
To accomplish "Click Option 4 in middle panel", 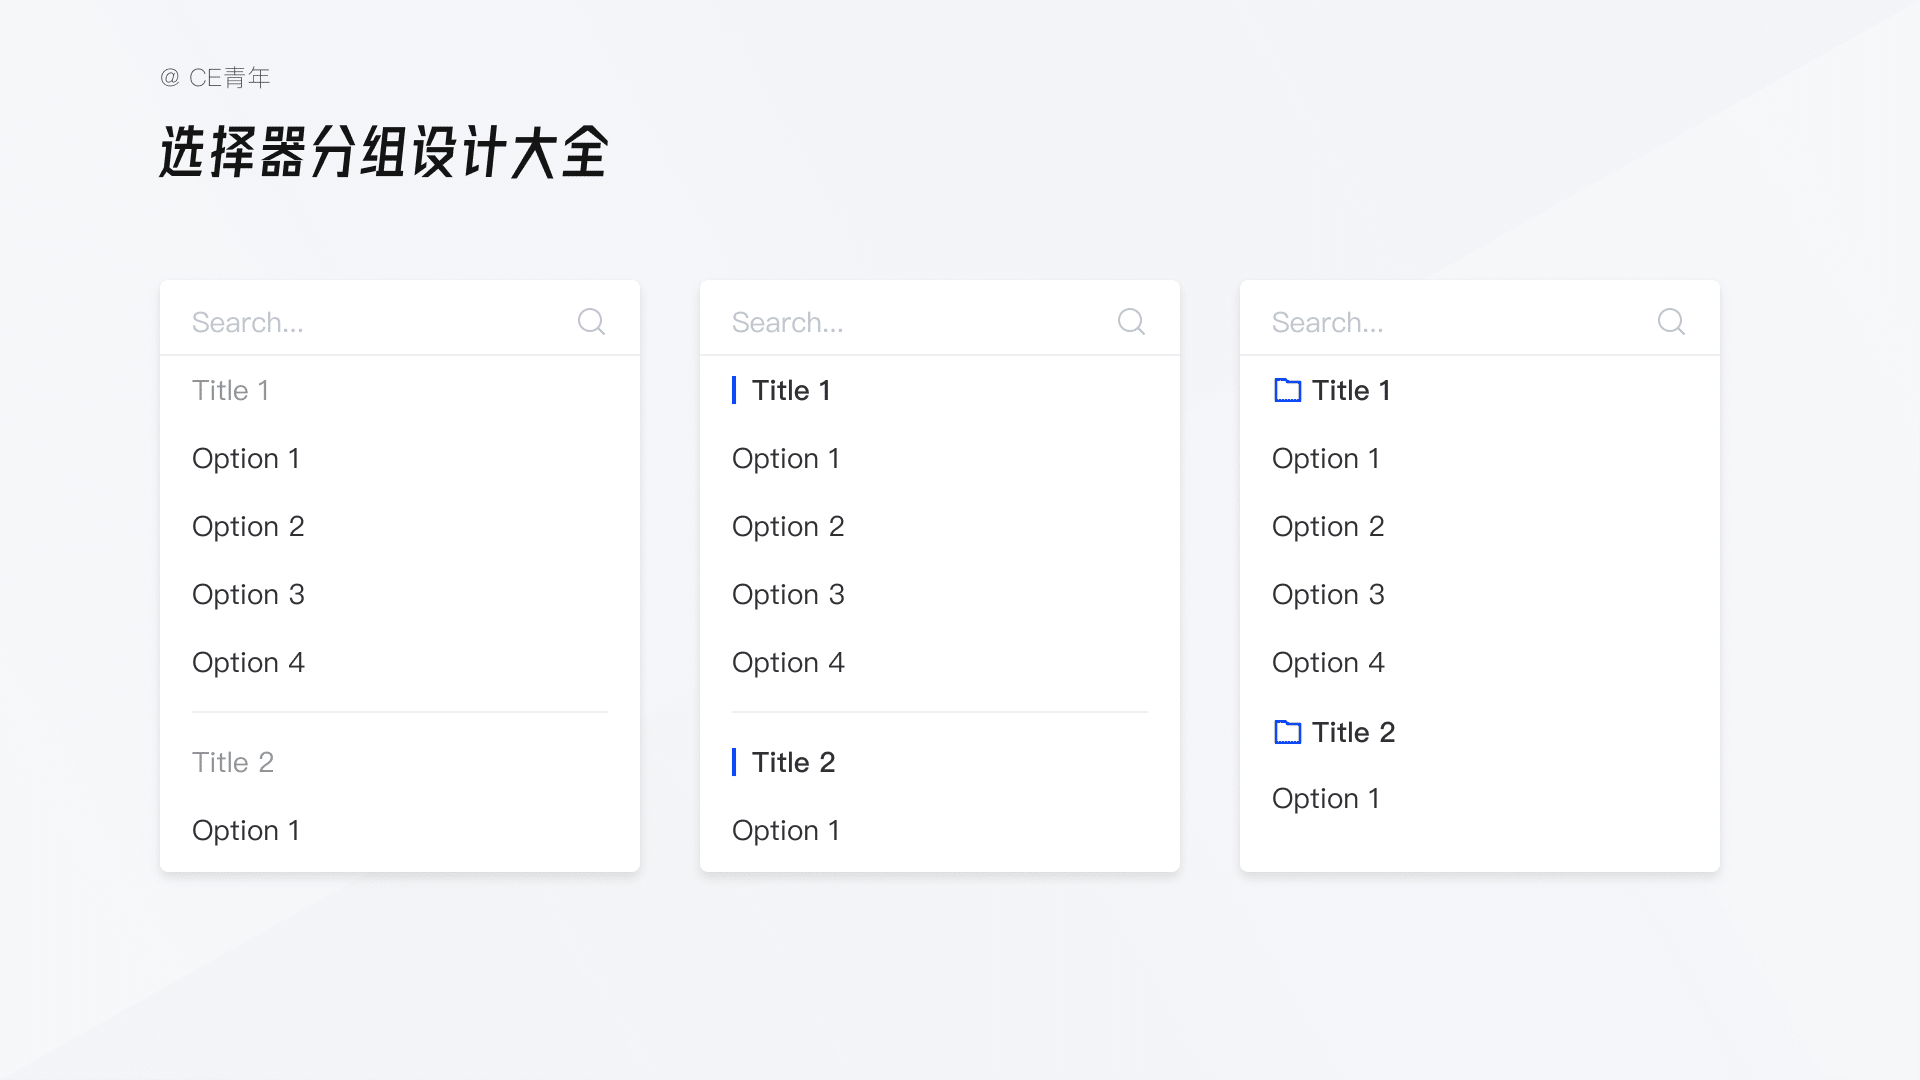I will (x=789, y=661).
